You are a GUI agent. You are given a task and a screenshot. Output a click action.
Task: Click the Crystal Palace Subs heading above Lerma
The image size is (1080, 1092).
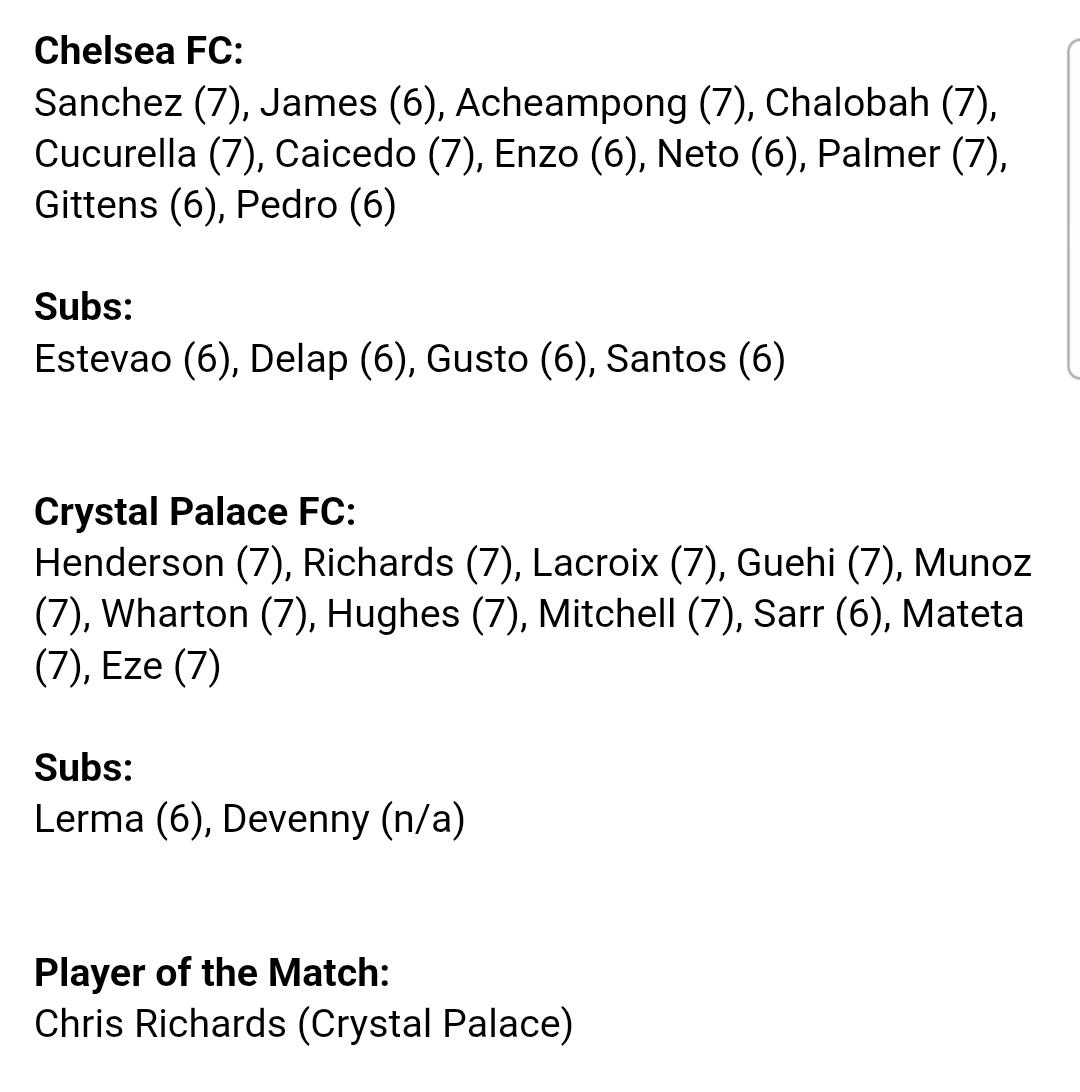84,767
